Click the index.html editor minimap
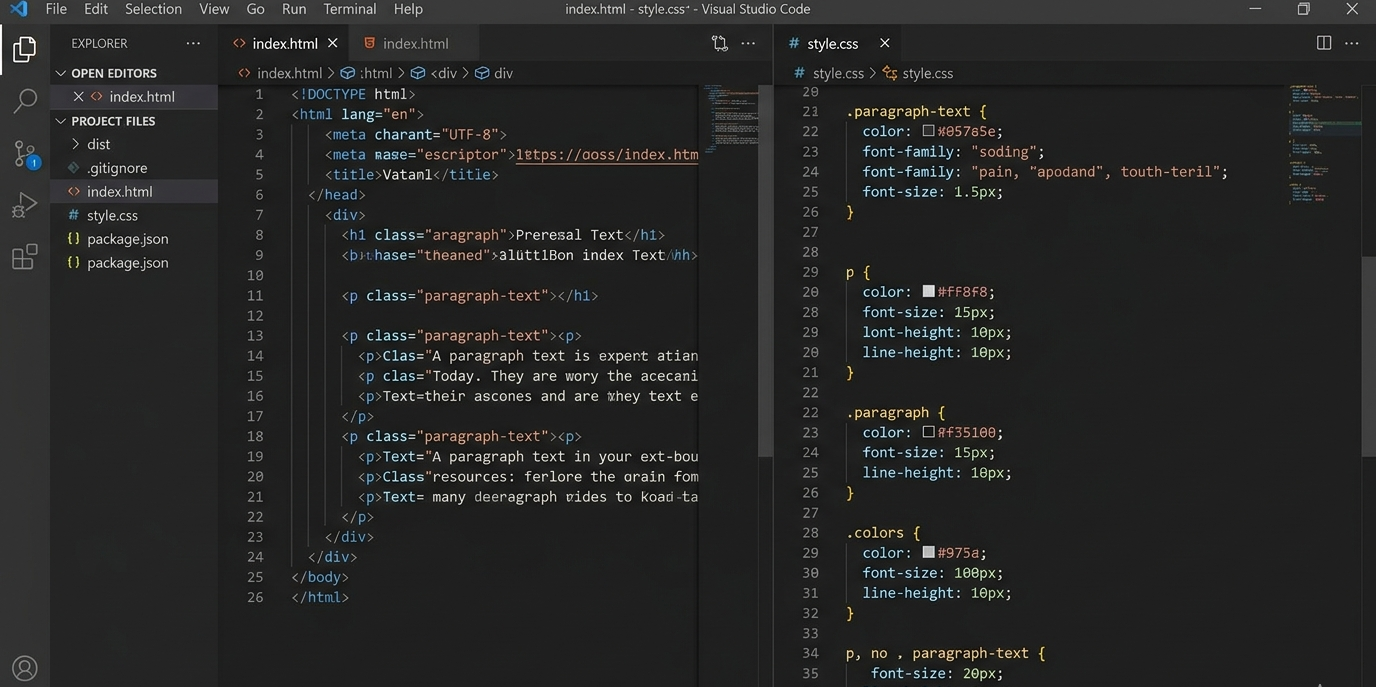 tap(729, 120)
